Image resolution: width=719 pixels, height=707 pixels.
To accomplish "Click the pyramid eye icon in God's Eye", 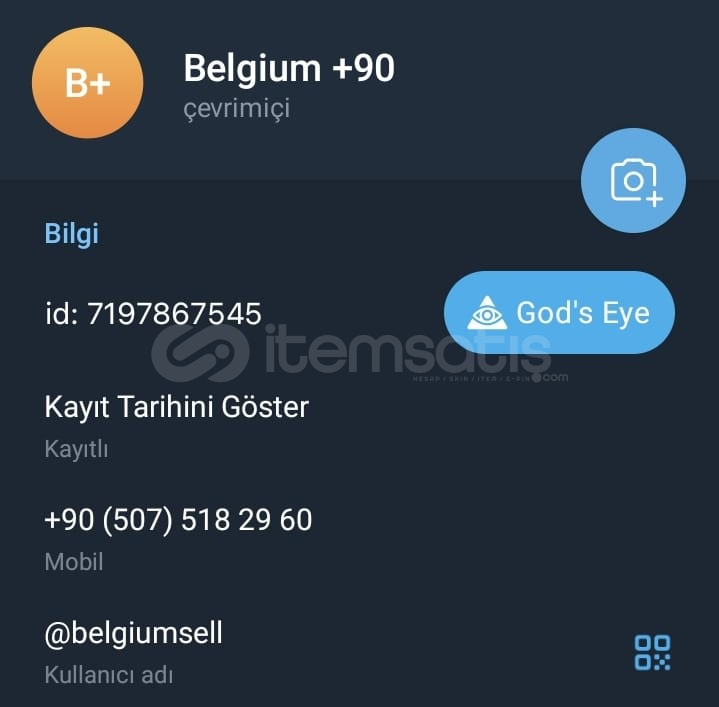I will pyautogui.click(x=487, y=313).
